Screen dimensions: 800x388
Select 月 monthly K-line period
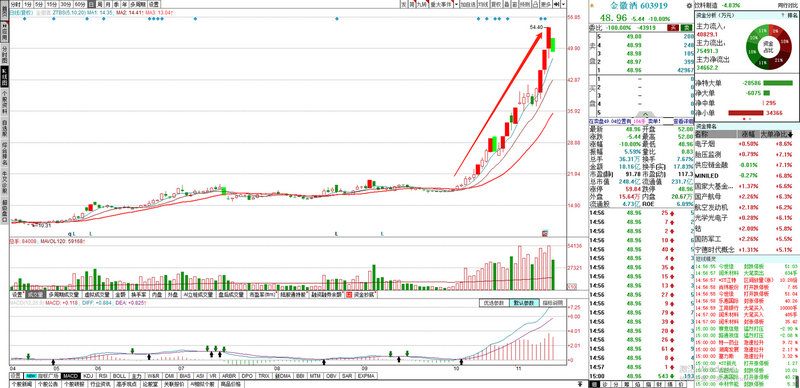(108, 4)
